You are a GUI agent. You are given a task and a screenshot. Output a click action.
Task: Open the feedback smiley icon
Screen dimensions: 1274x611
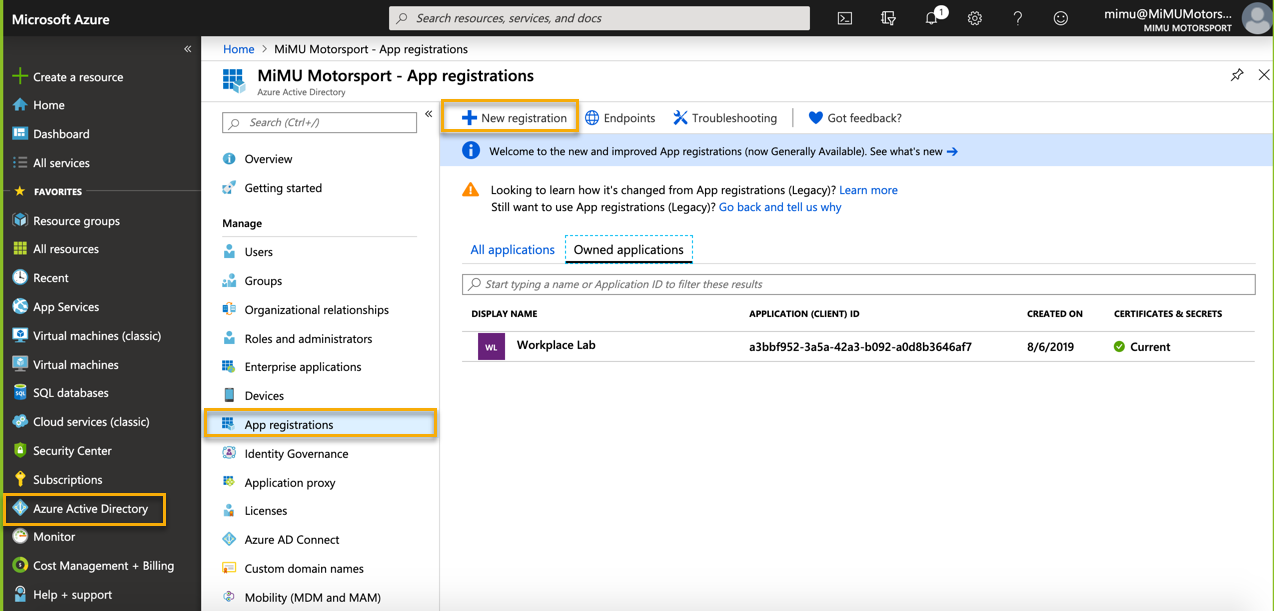[1061, 18]
